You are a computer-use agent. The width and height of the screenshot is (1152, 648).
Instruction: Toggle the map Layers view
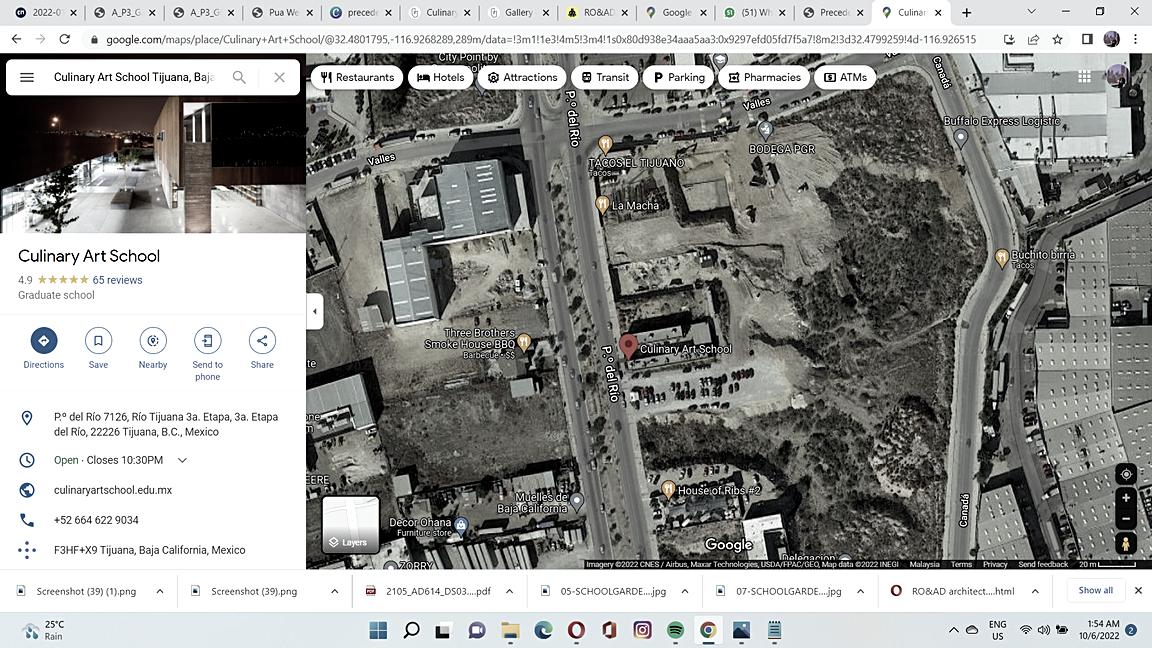[x=350, y=525]
